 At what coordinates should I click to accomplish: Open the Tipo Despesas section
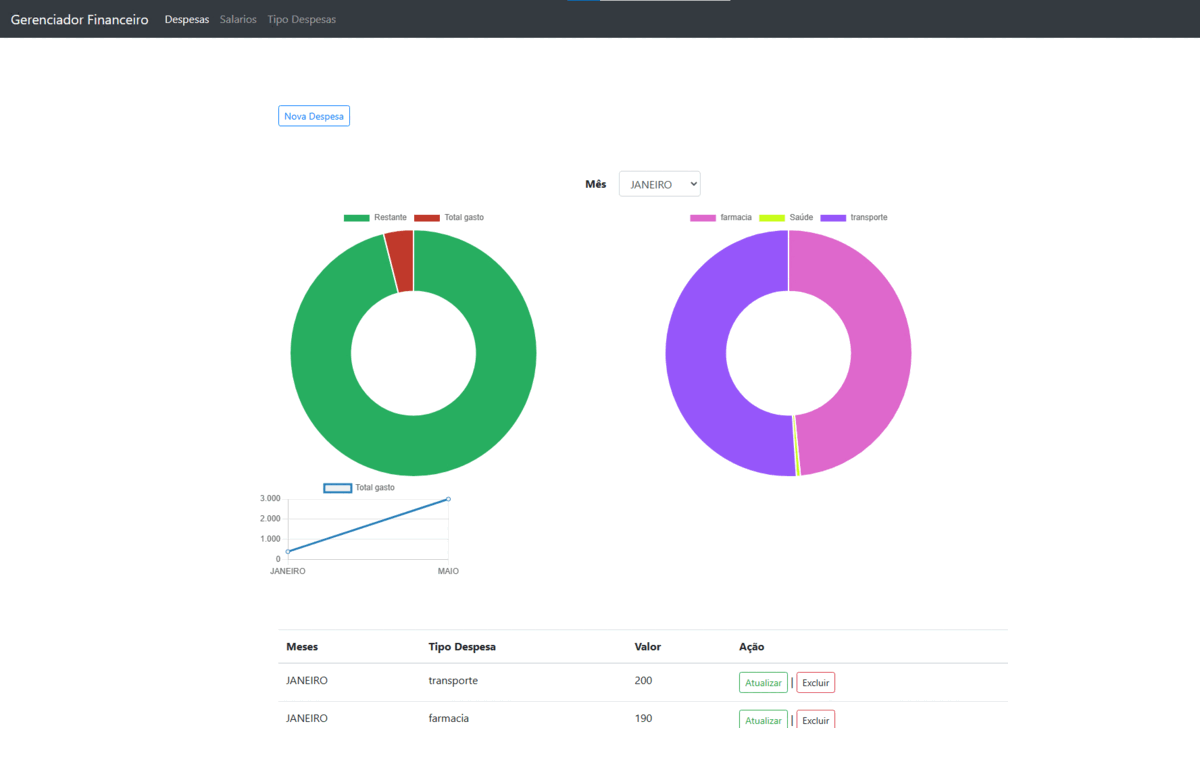(x=301, y=18)
